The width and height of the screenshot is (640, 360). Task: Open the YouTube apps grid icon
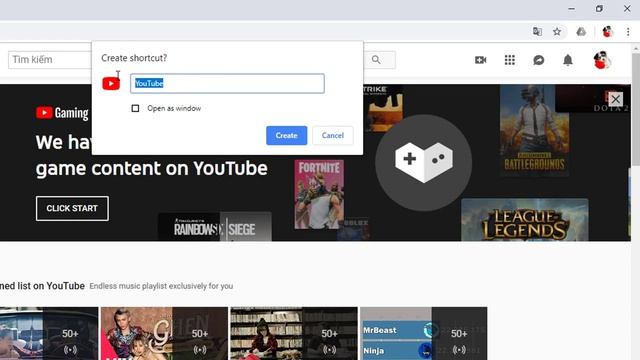click(x=509, y=60)
